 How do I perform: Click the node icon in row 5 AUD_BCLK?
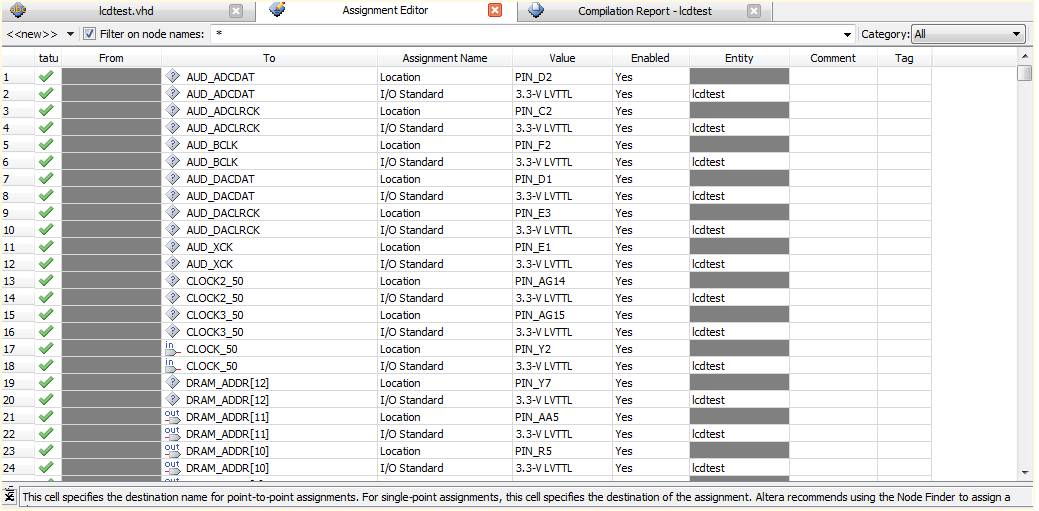point(172,144)
